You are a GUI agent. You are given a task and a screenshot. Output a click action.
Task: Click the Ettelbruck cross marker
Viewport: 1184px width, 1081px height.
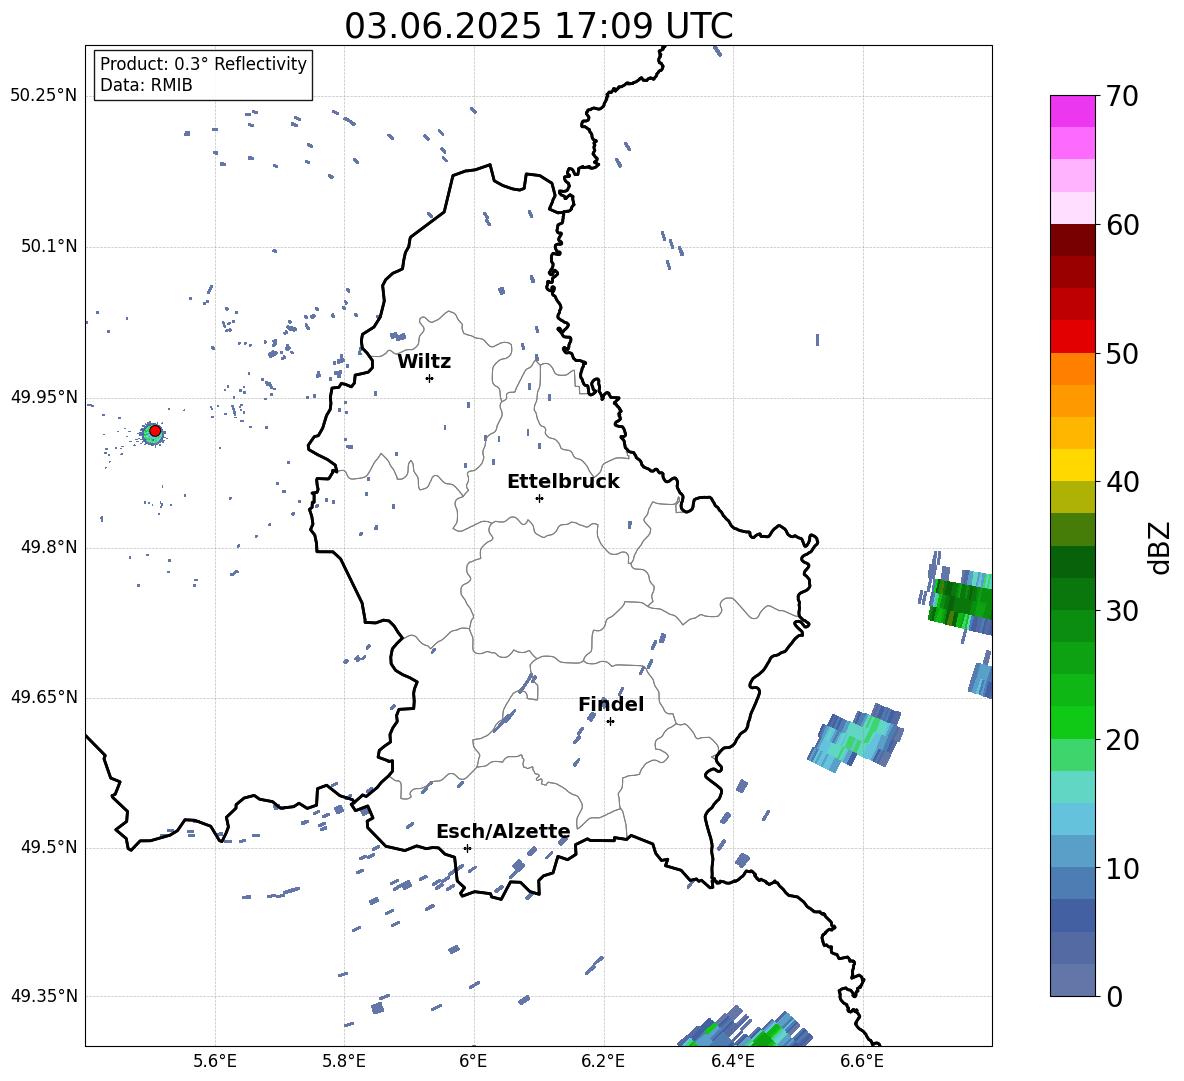pyautogui.click(x=539, y=498)
